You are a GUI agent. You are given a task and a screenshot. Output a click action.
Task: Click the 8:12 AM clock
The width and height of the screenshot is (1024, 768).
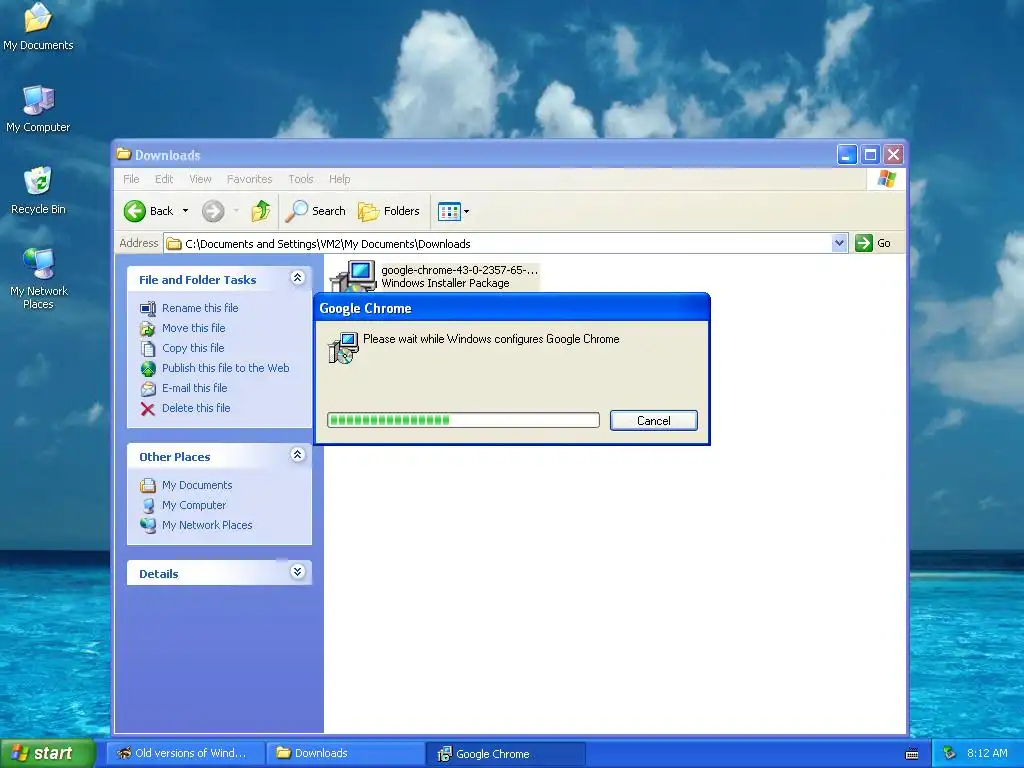tap(987, 753)
